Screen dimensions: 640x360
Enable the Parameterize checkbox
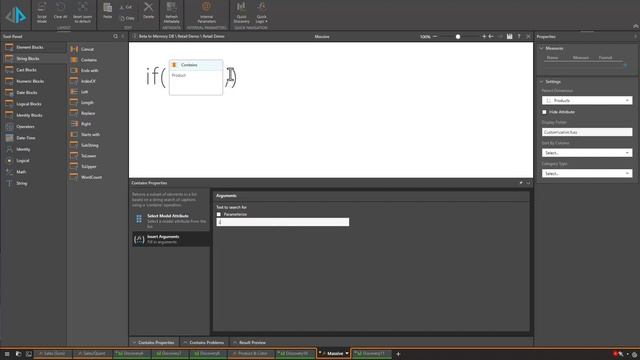(x=219, y=214)
